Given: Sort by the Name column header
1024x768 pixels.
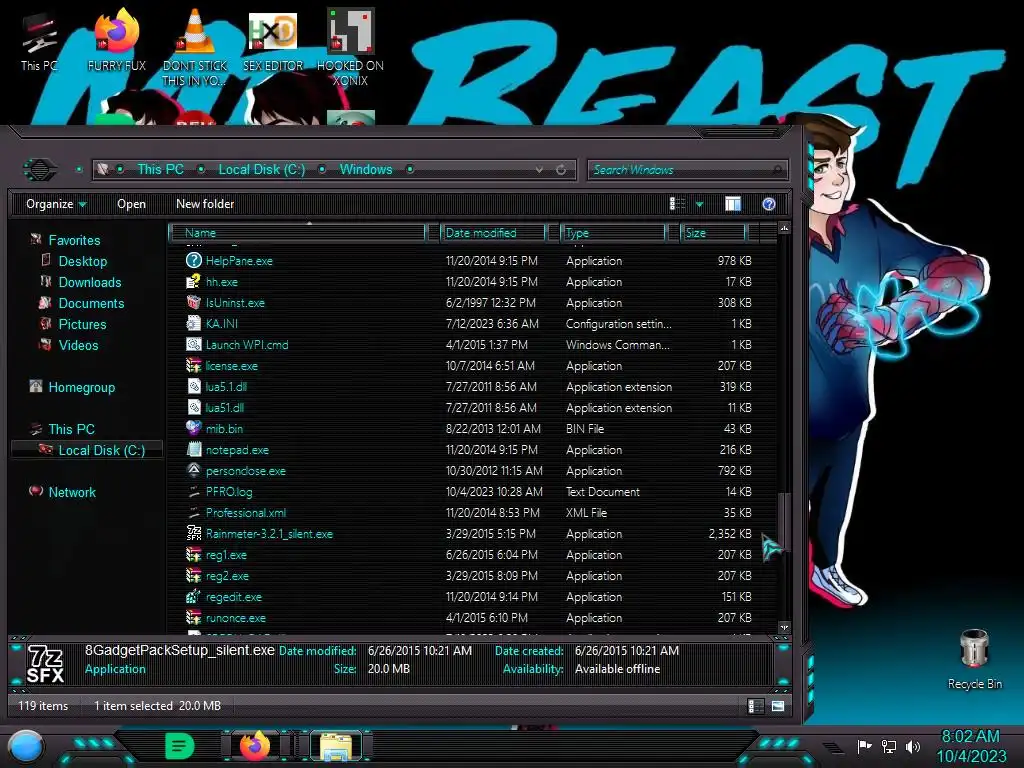Looking at the screenshot, I should pos(297,232).
